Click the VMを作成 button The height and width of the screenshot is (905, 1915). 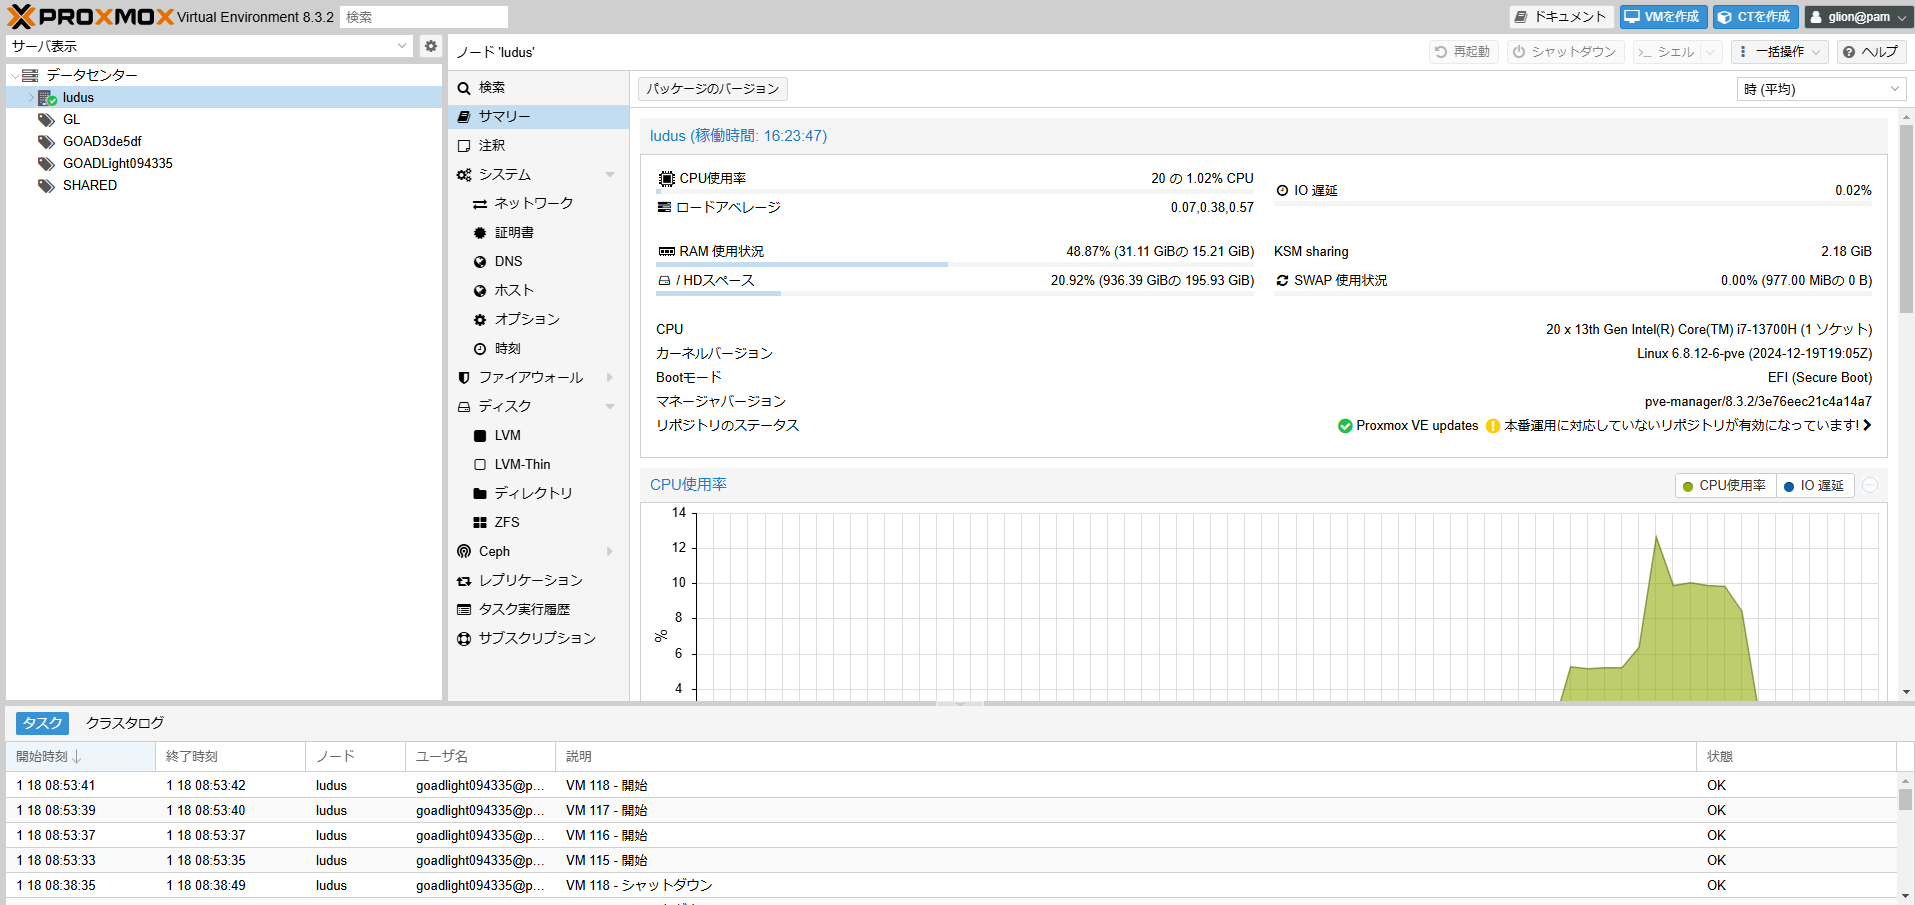pyautogui.click(x=1663, y=17)
